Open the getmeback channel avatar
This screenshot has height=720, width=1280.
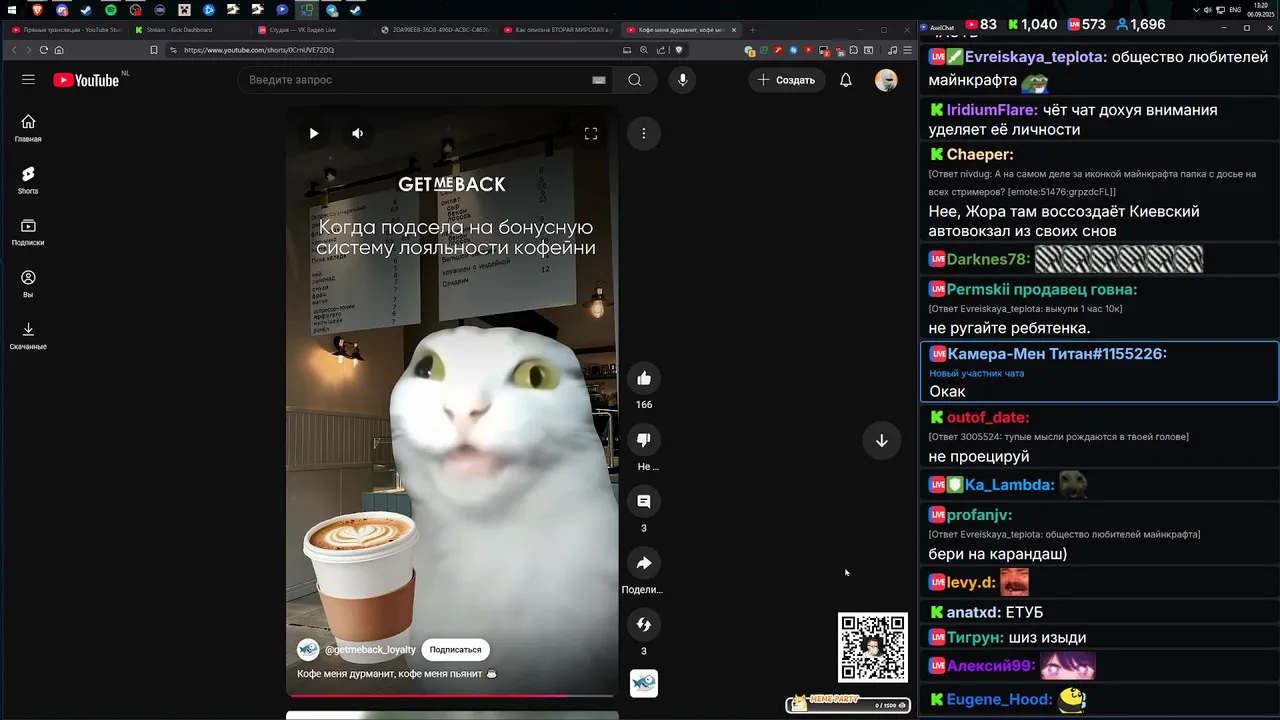pos(308,650)
